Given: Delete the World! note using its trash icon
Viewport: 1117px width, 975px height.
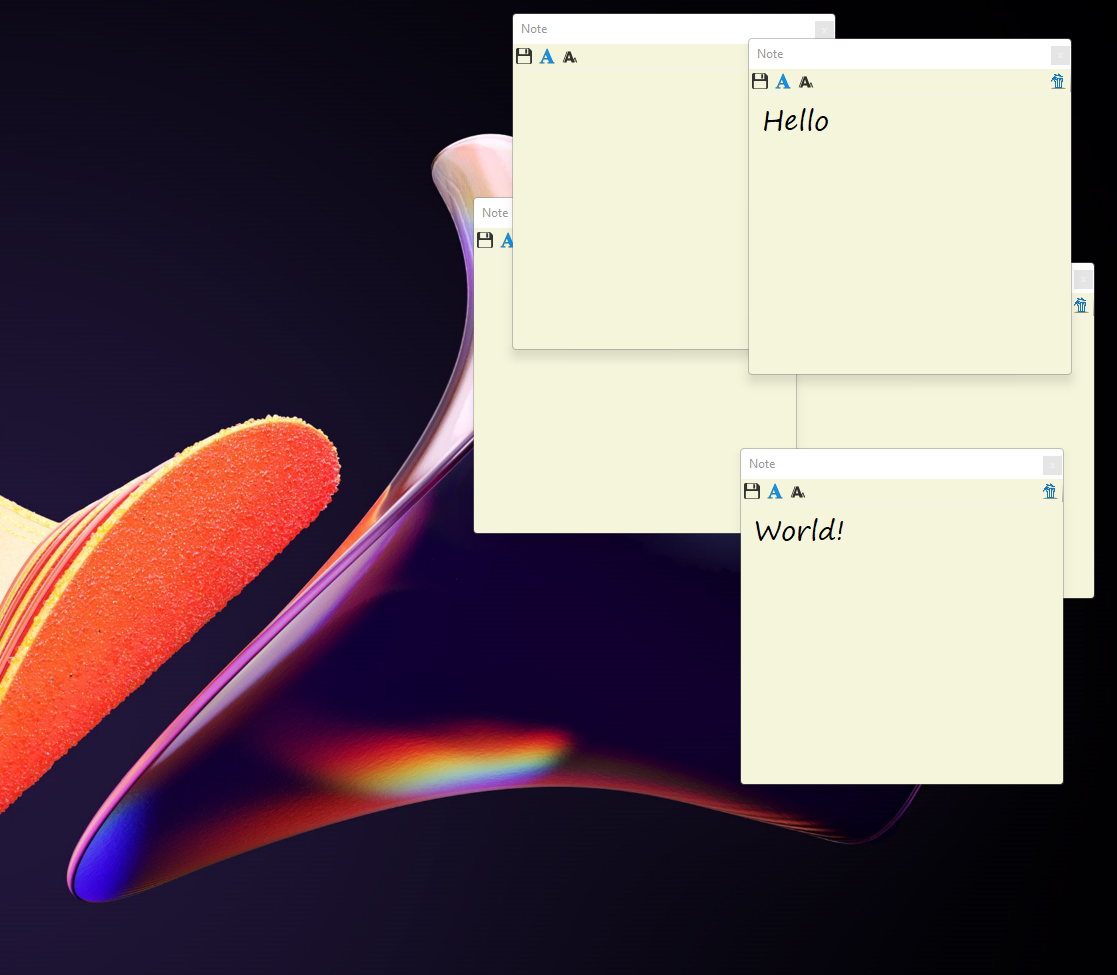Looking at the screenshot, I should [x=1050, y=491].
